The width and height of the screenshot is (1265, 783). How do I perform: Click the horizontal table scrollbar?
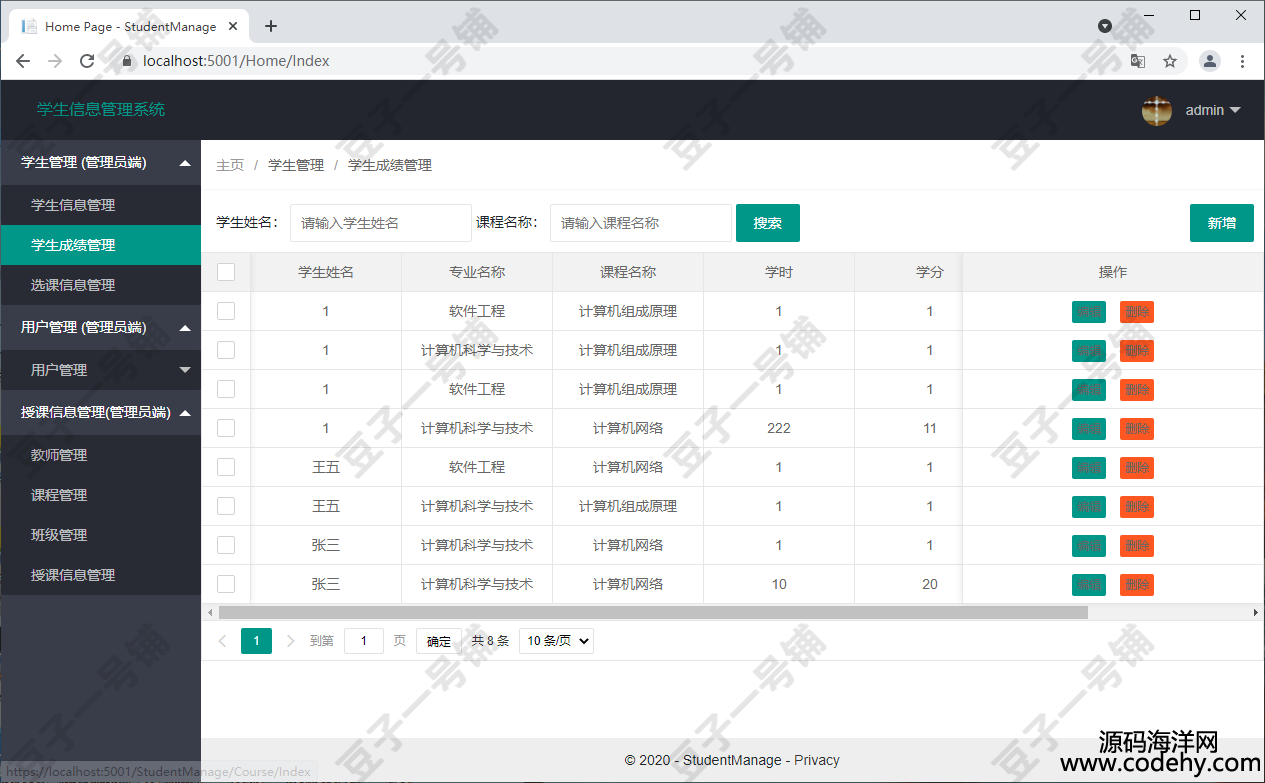[x=652, y=612]
